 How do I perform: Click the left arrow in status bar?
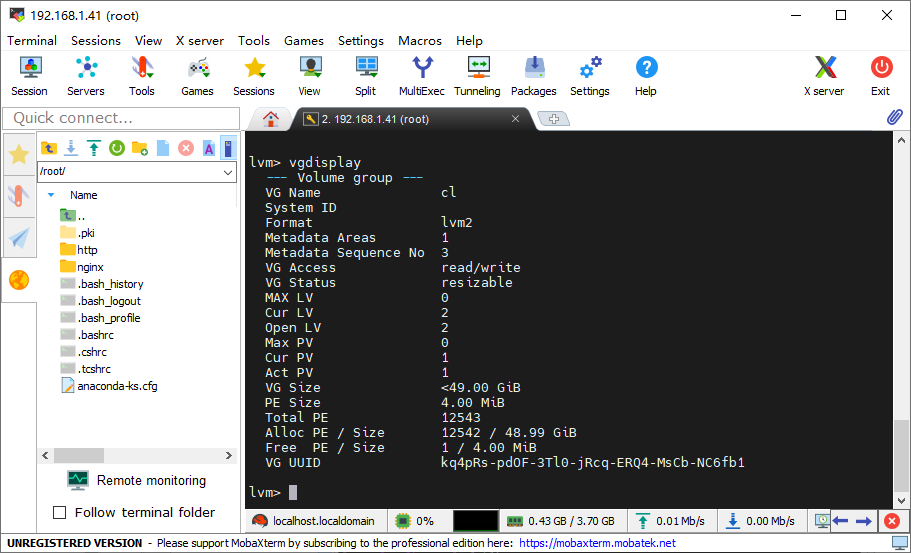tap(840, 521)
